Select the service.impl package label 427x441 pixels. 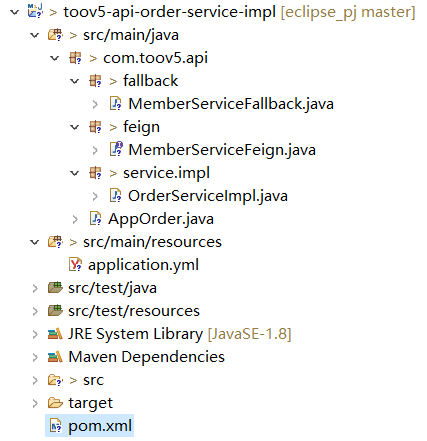[166, 173]
